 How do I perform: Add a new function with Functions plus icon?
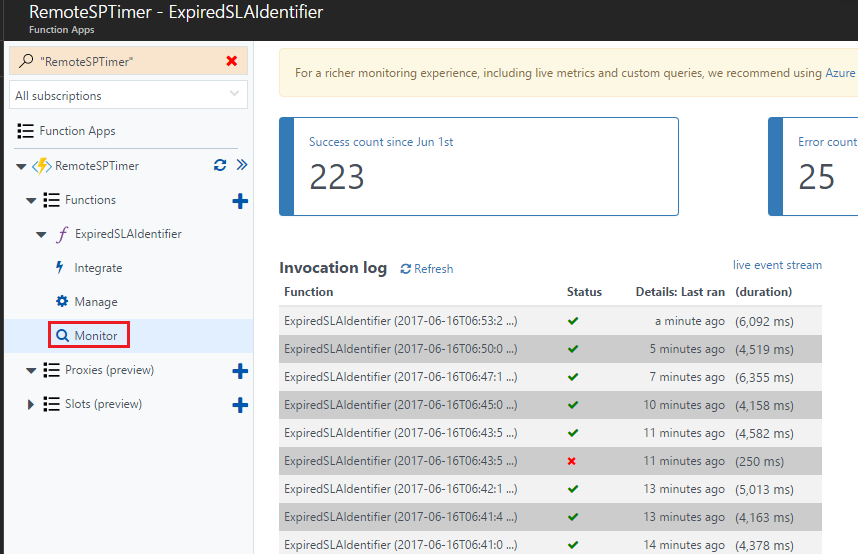[x=240, y=201]
